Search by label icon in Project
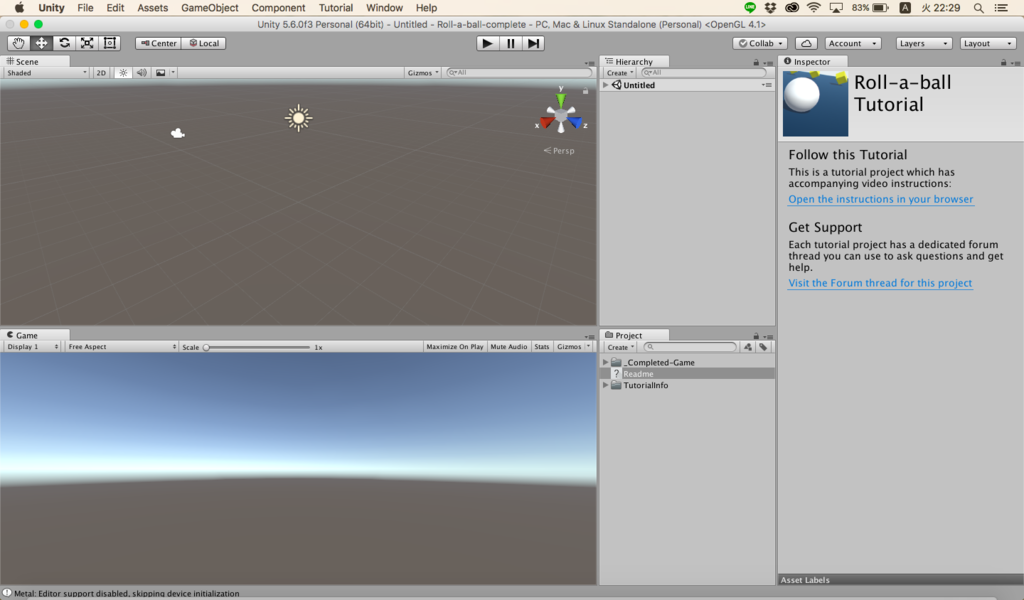The width and height of the screenshot is (1024, 600). [x=763, y=347]
